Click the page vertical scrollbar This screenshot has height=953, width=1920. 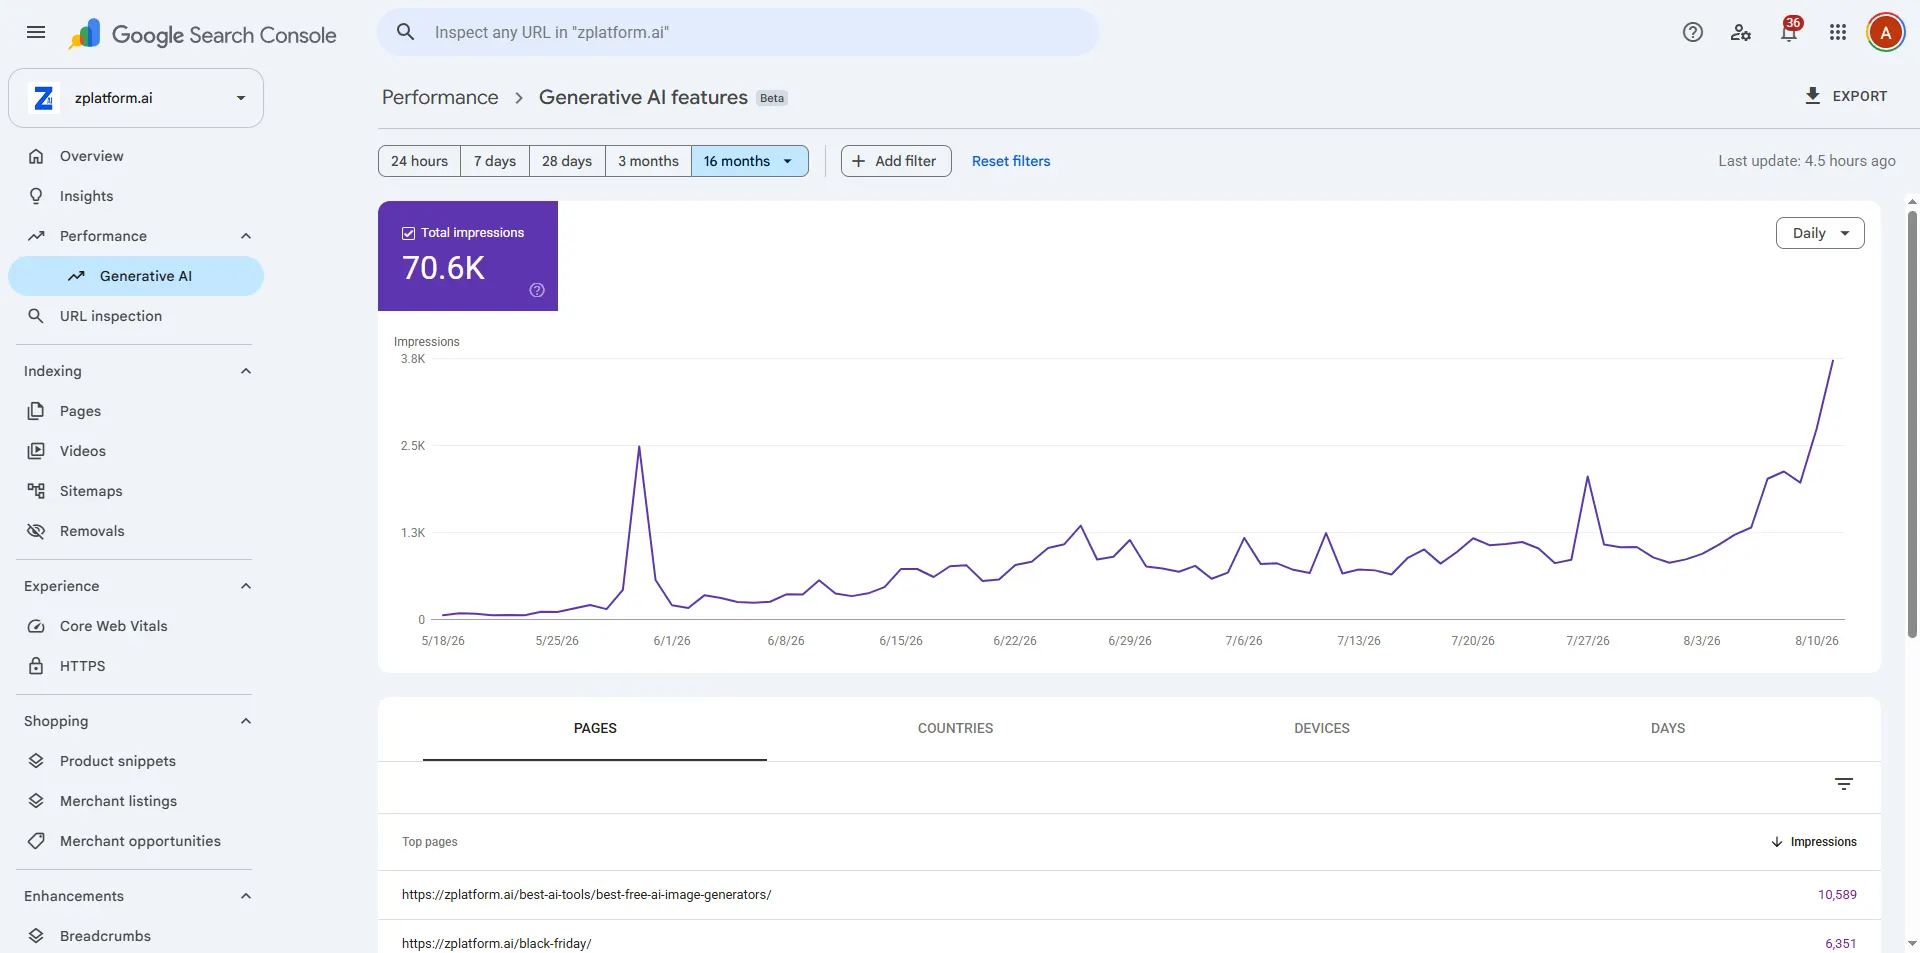(x=1912, y=424)
